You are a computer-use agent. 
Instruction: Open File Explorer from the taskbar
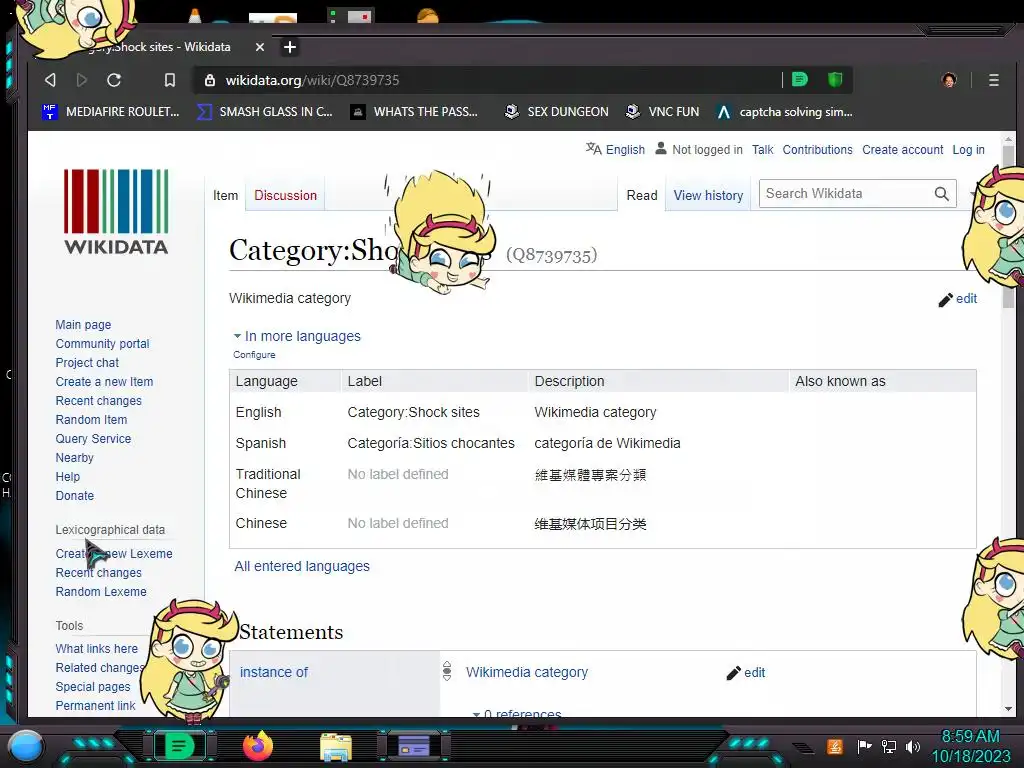[x=336, y=746]
